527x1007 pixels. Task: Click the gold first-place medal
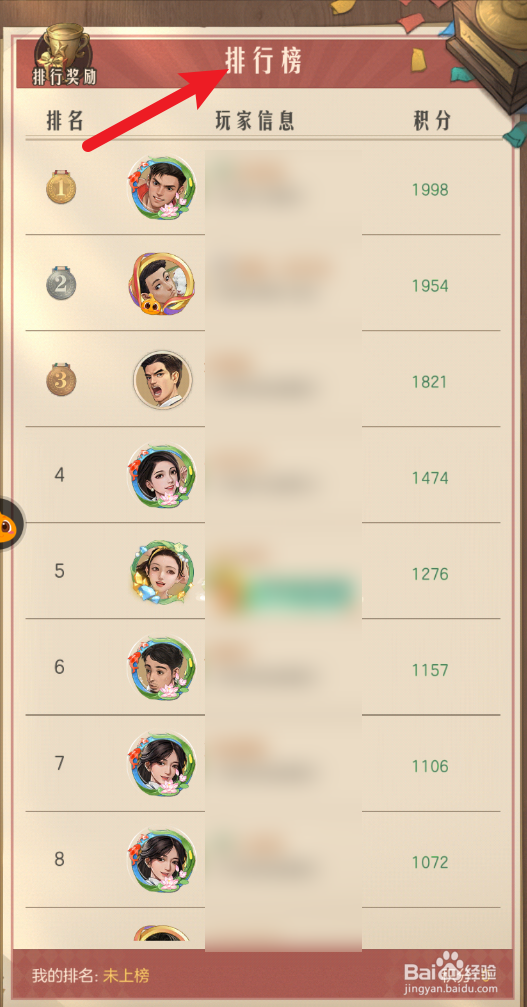(61, 187)
